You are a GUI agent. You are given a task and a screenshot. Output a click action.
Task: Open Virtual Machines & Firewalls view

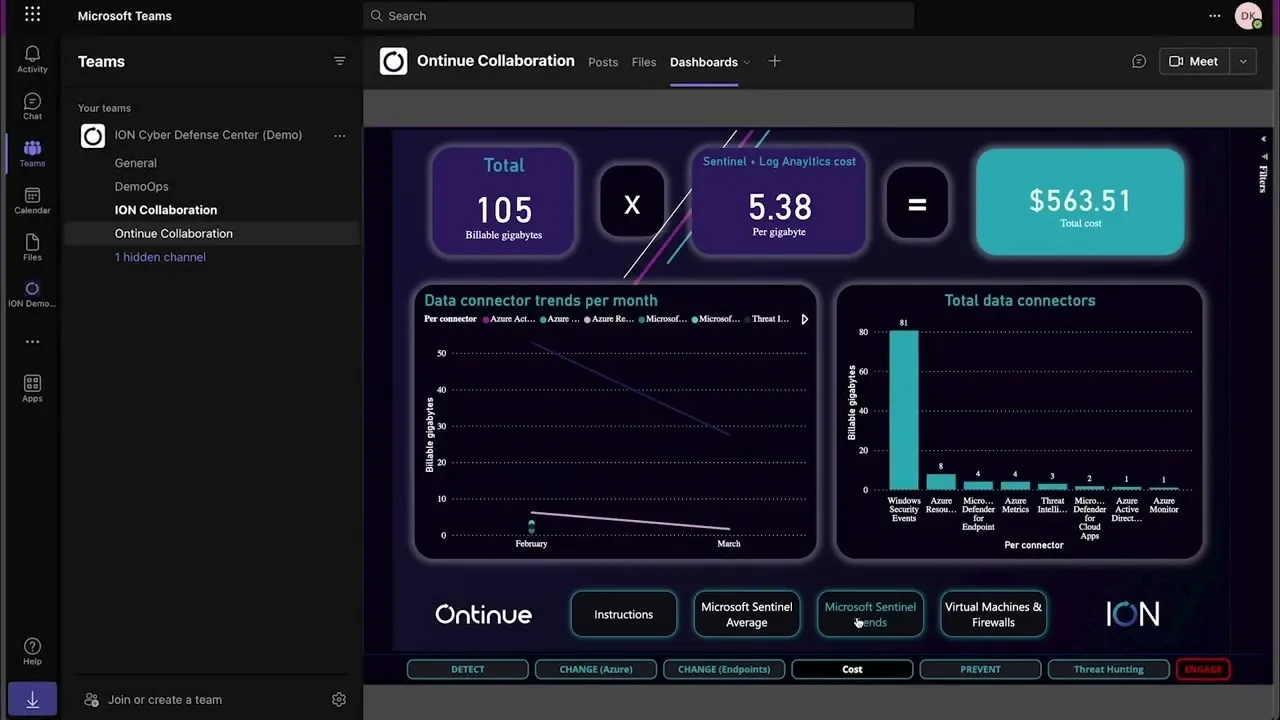coord(993,614)
